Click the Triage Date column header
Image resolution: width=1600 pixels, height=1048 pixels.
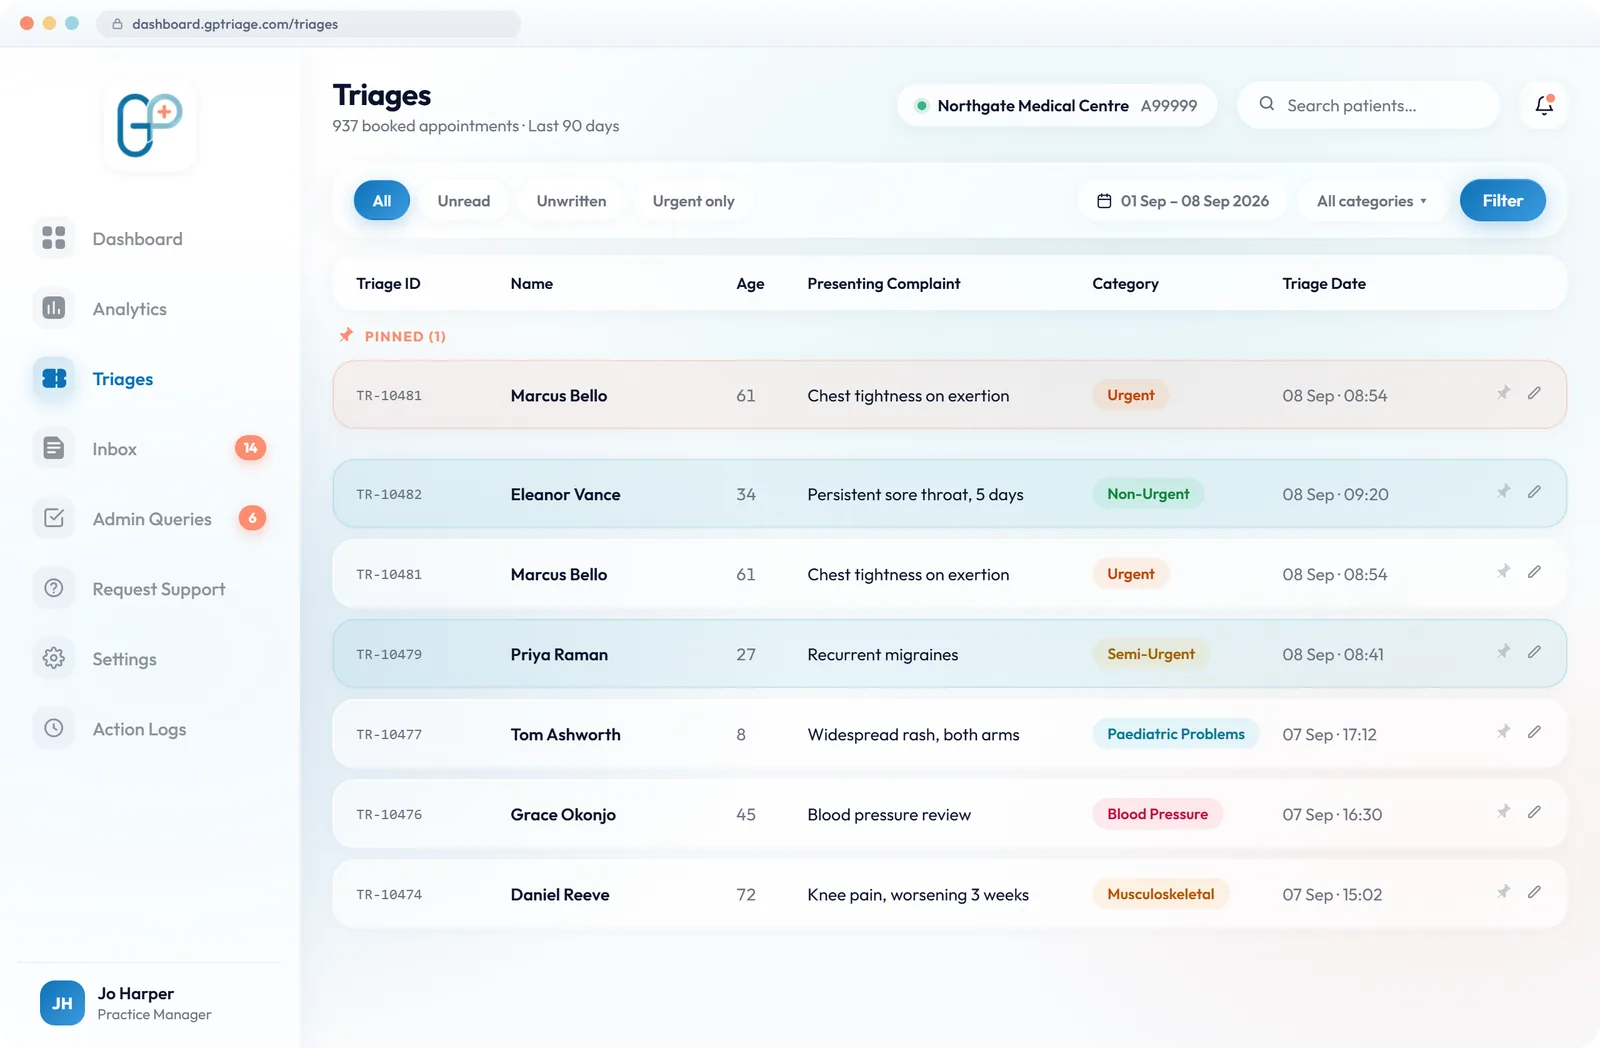coord(1324,284)
